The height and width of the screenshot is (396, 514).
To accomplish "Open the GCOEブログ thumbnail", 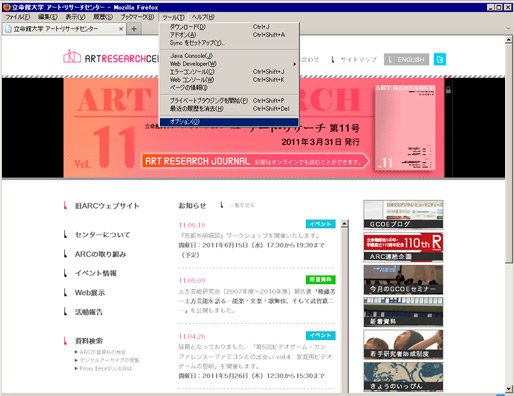I will (403, 215).
